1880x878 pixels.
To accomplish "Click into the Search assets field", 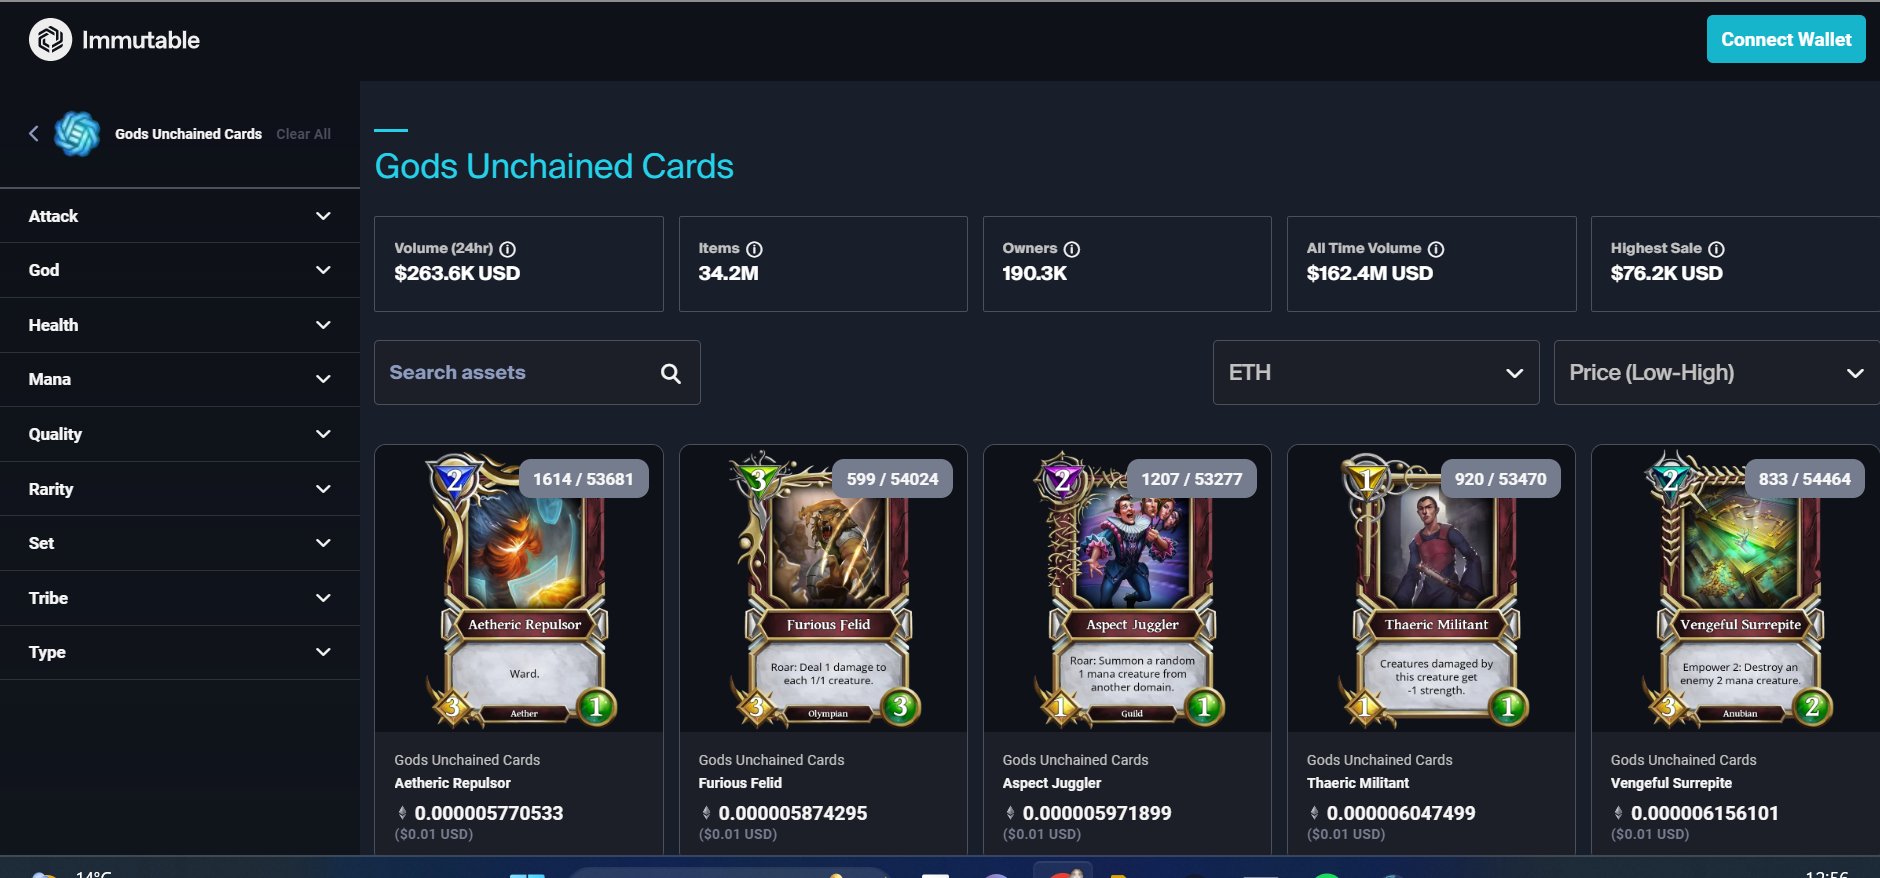I will click(537, 373).
